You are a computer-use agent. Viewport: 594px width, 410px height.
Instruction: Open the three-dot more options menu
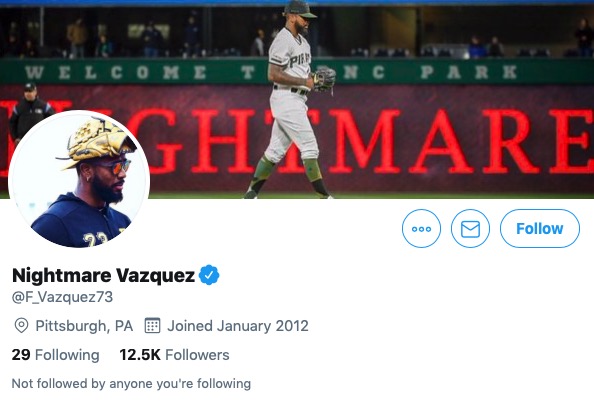point(421,228)
